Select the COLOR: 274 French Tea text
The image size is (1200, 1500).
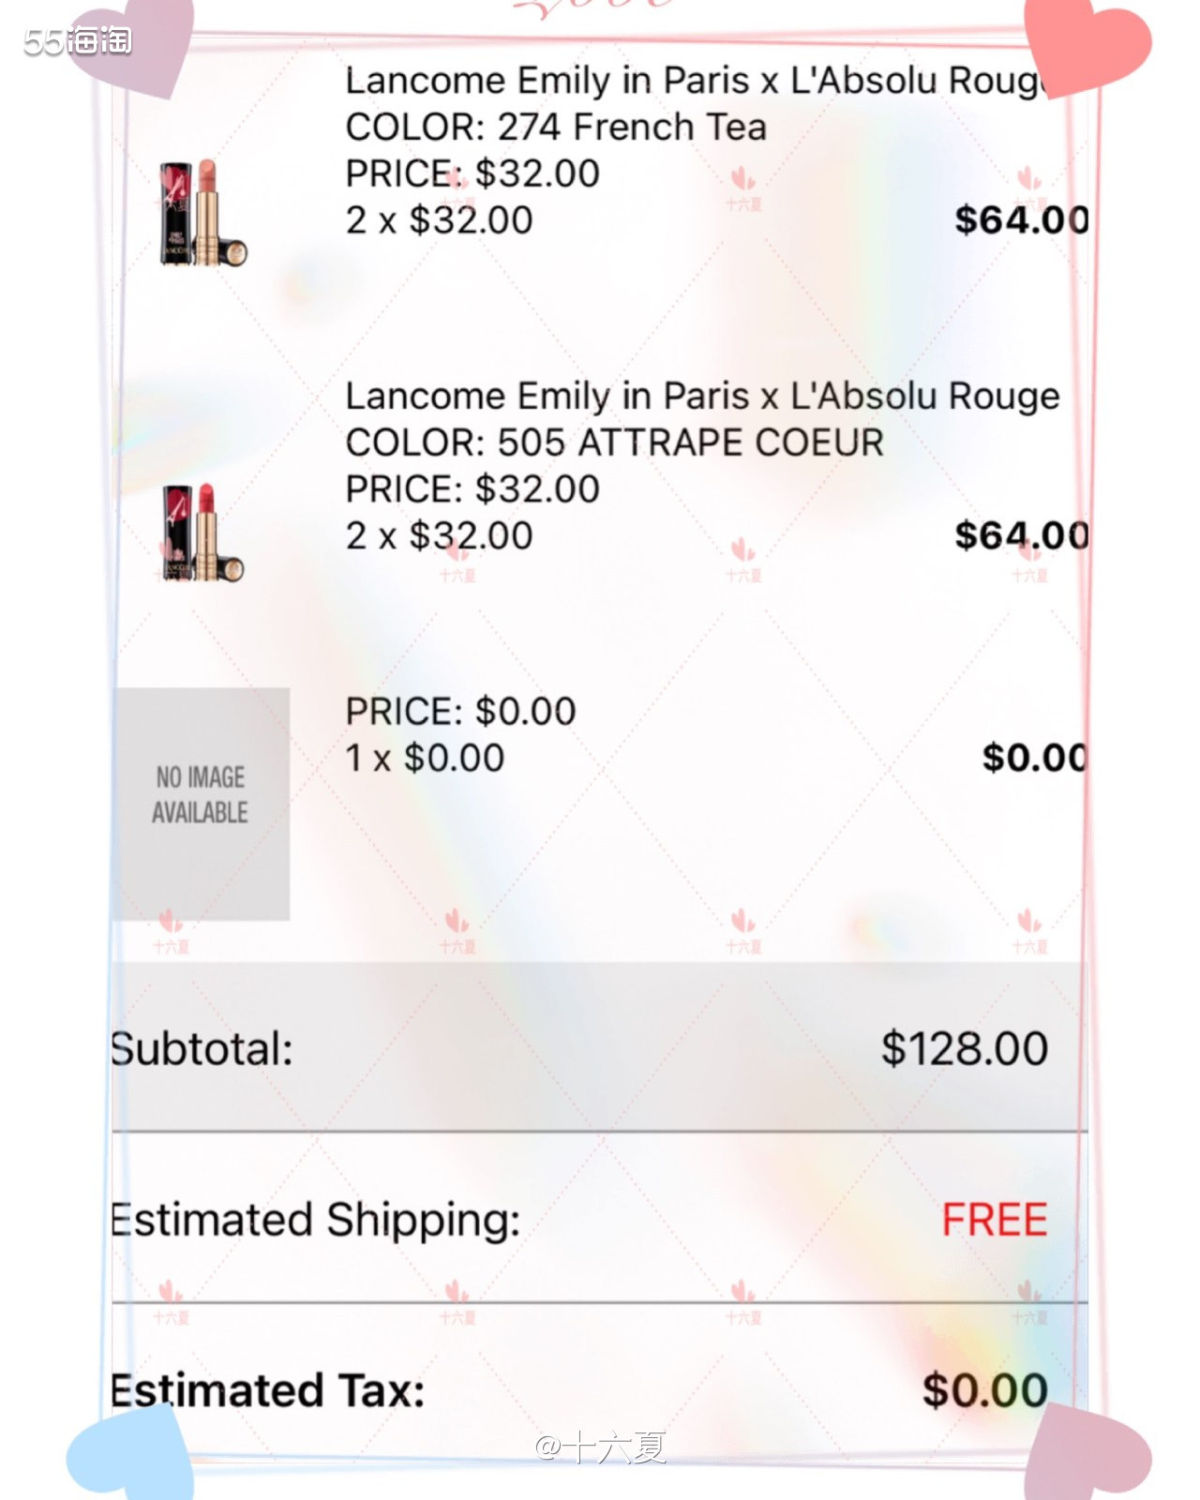(556, 127)
